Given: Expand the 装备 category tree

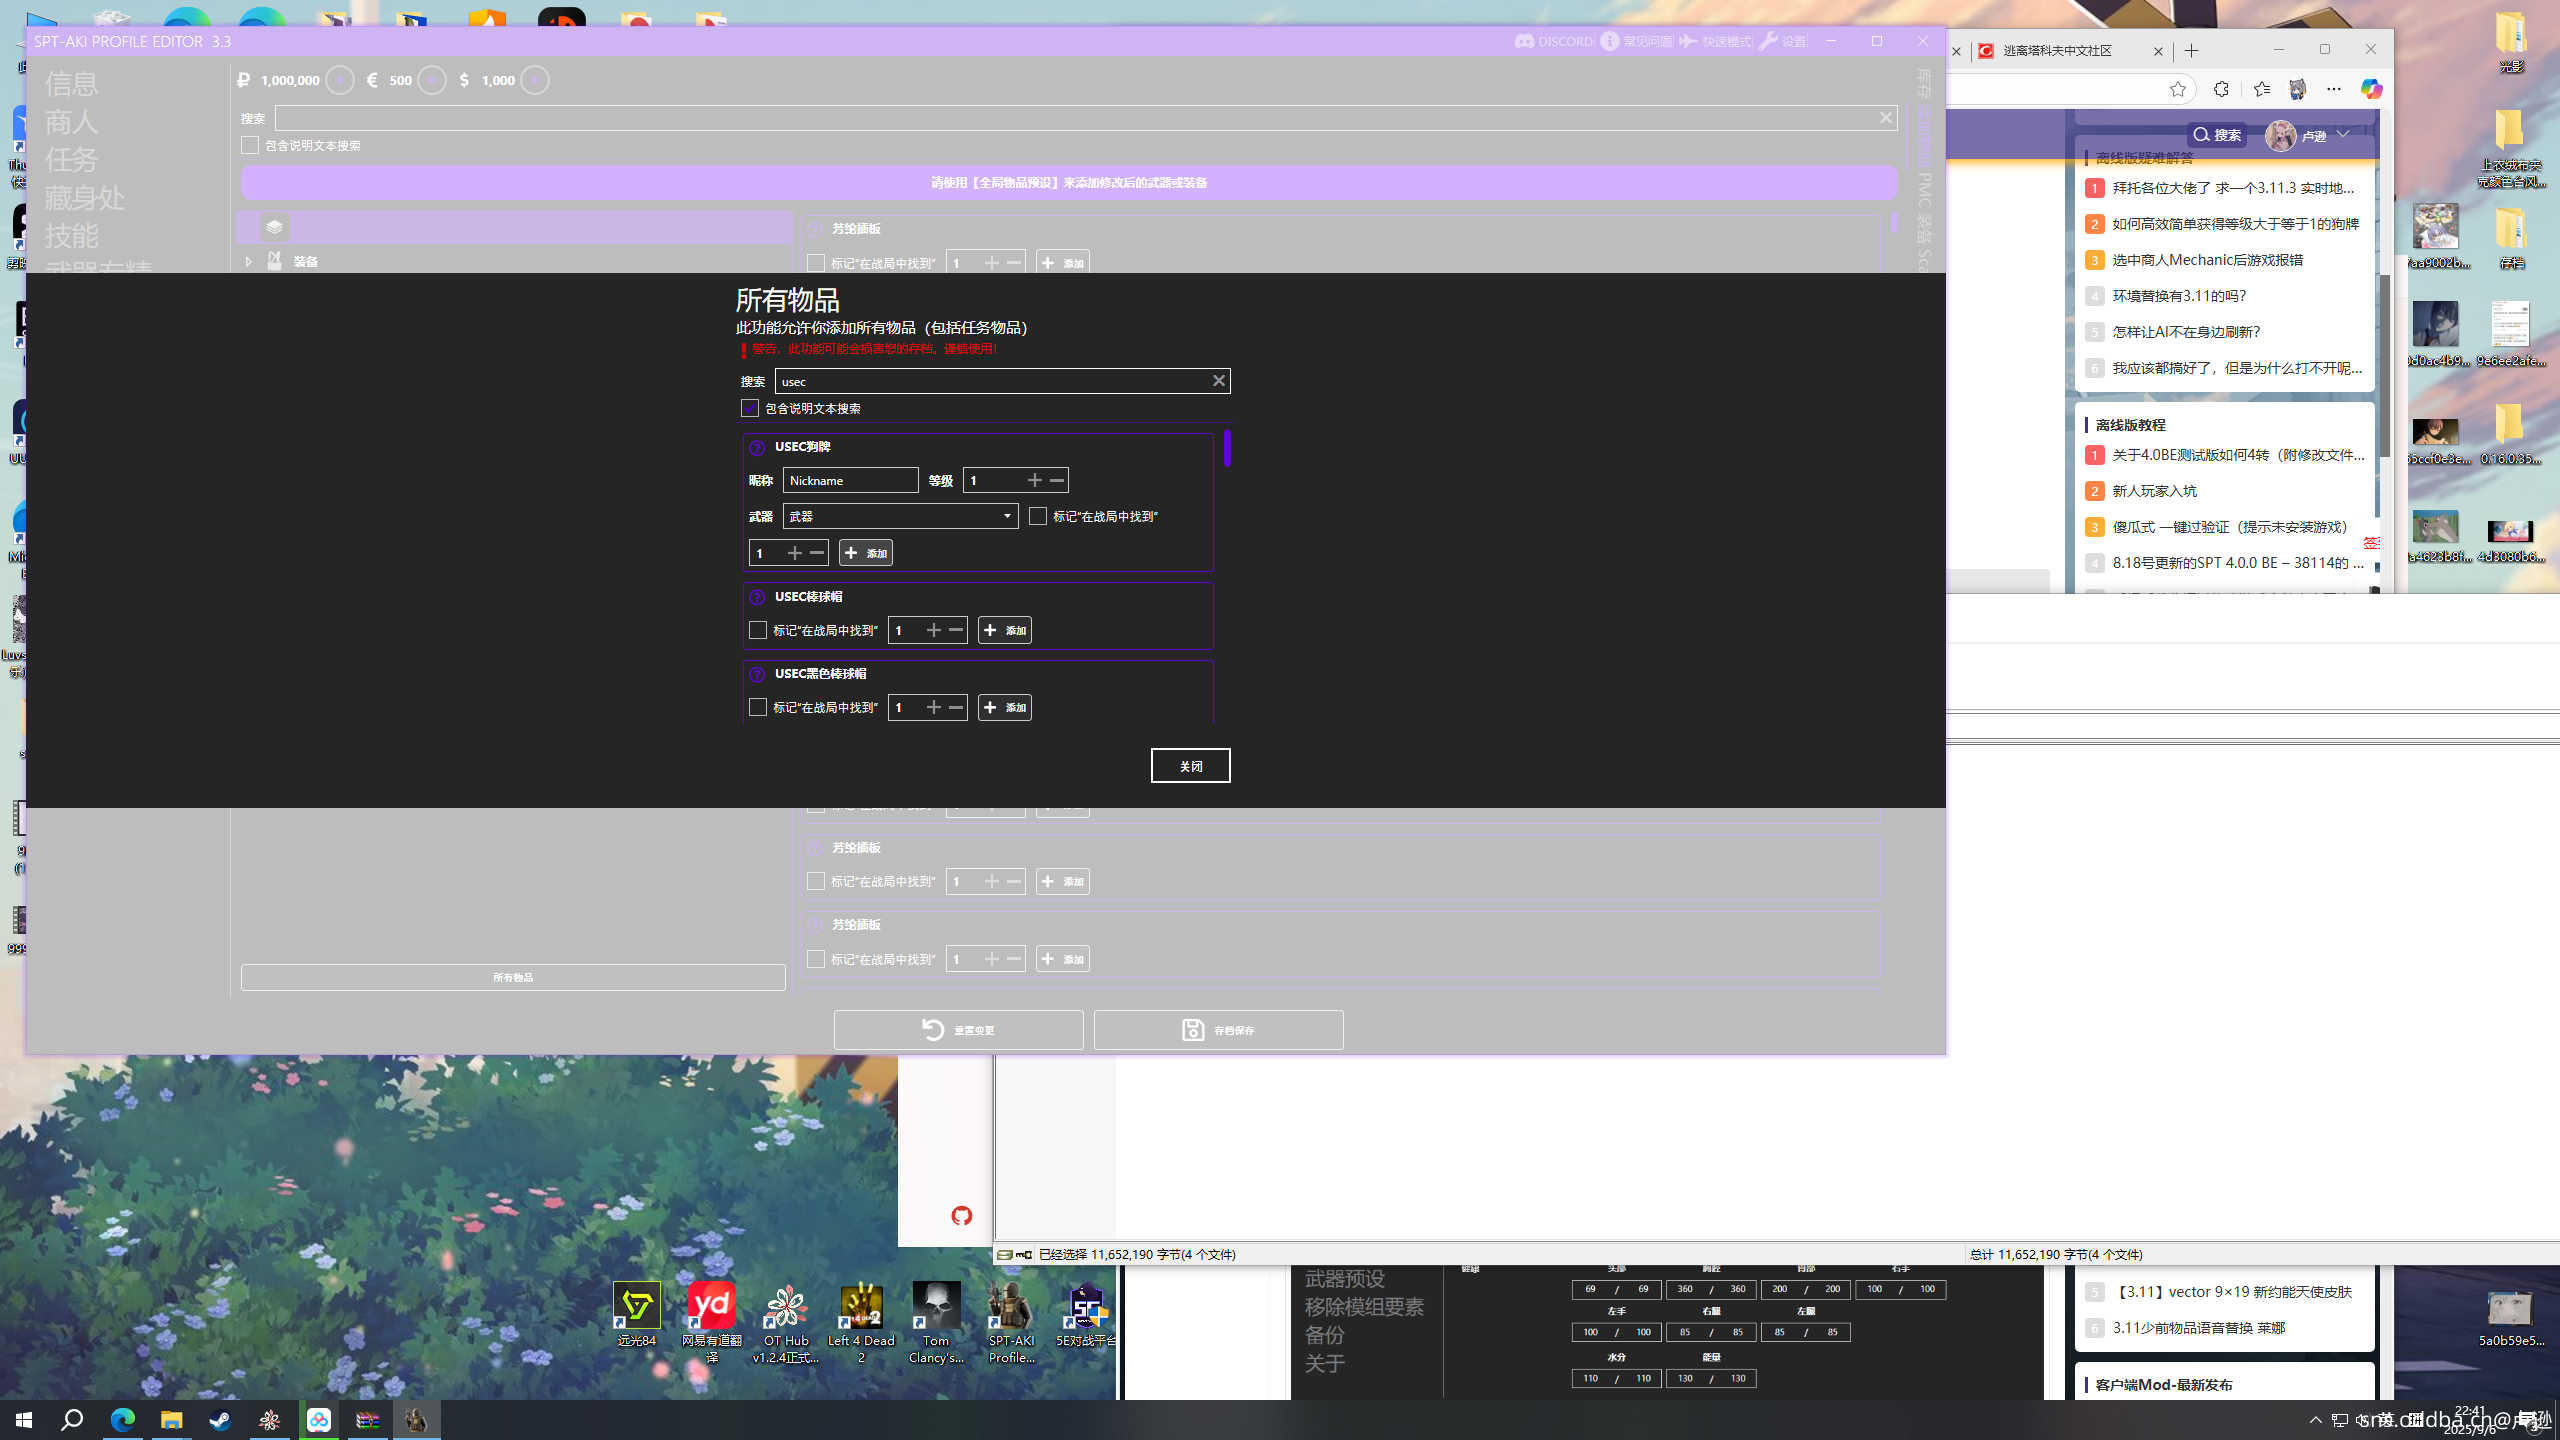Looking at the screenshot, I should [x=249, y=261].
